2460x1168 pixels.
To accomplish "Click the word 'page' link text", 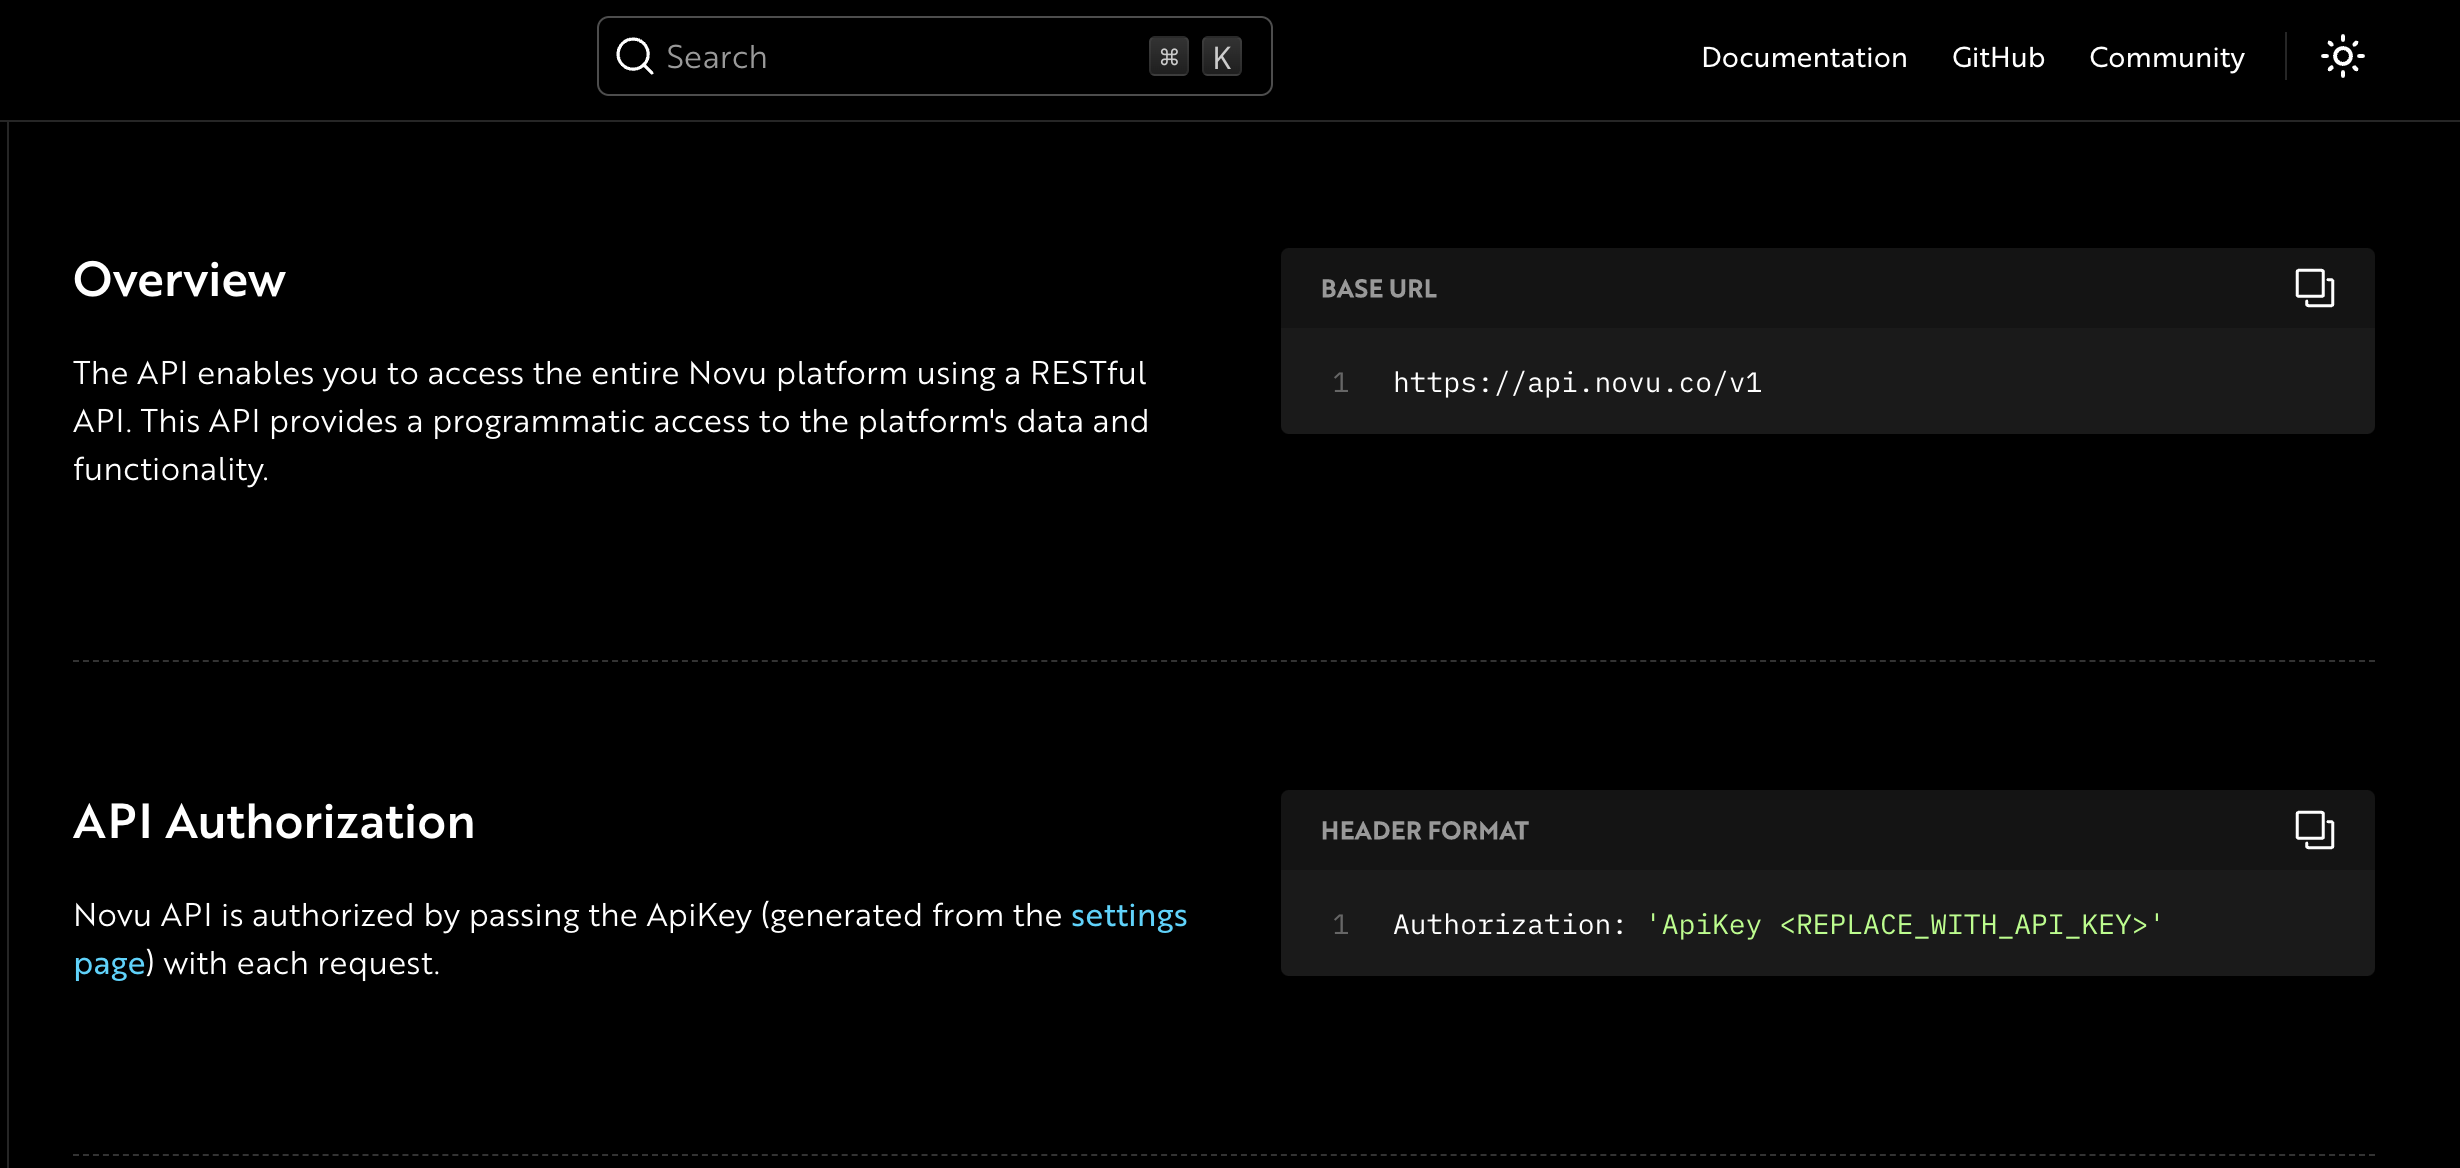I will (x=109, y=964).
